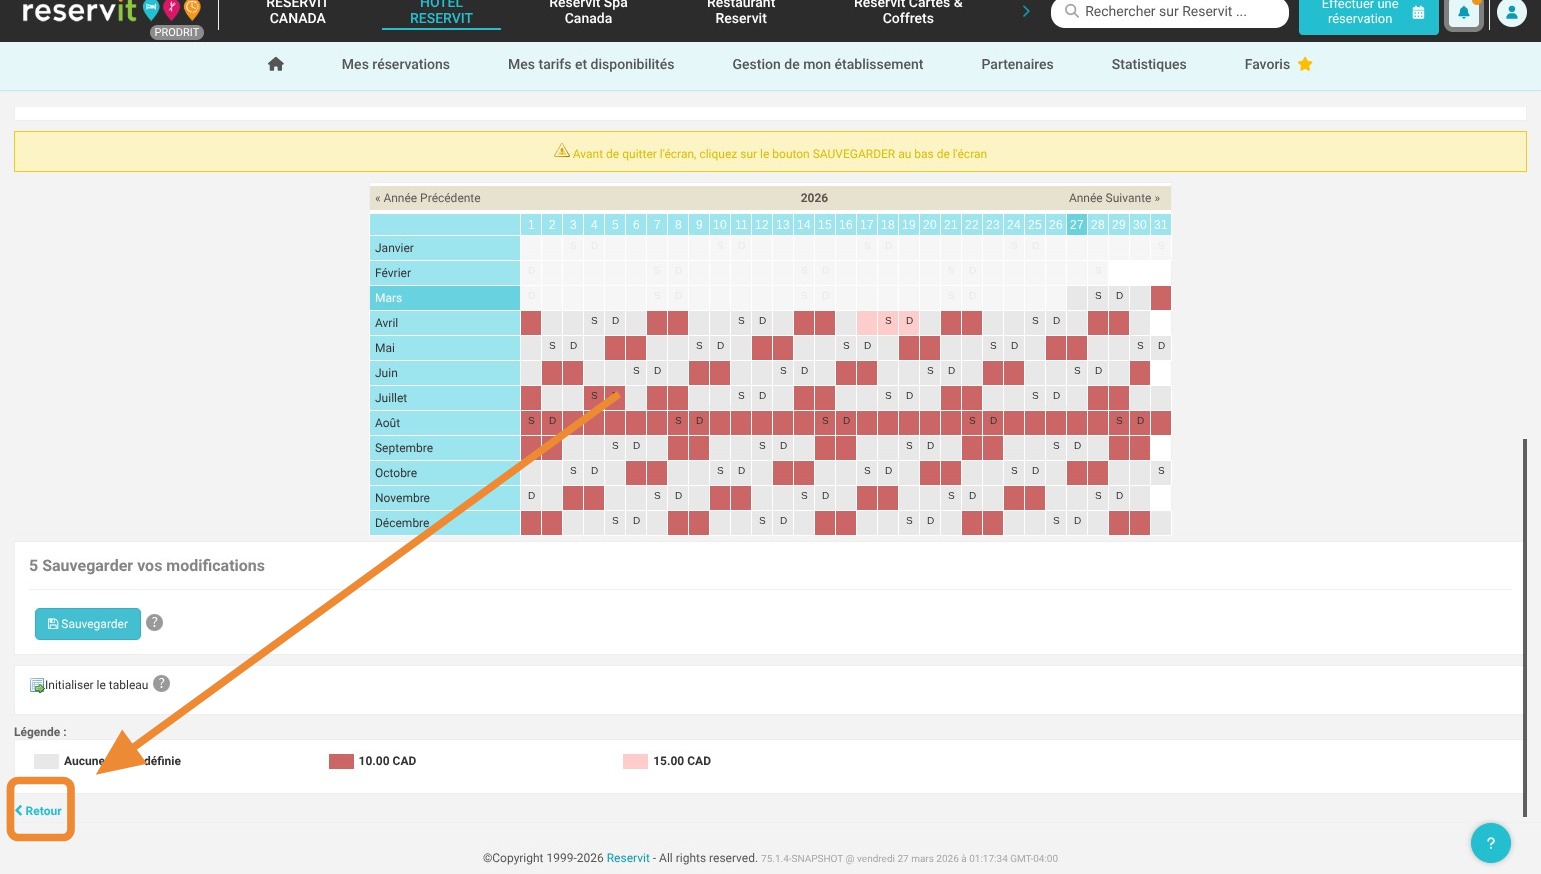Screen dimensions: 1541x874
Task: Switch to RESERVIT CANADA establishment
Action: 297,12
